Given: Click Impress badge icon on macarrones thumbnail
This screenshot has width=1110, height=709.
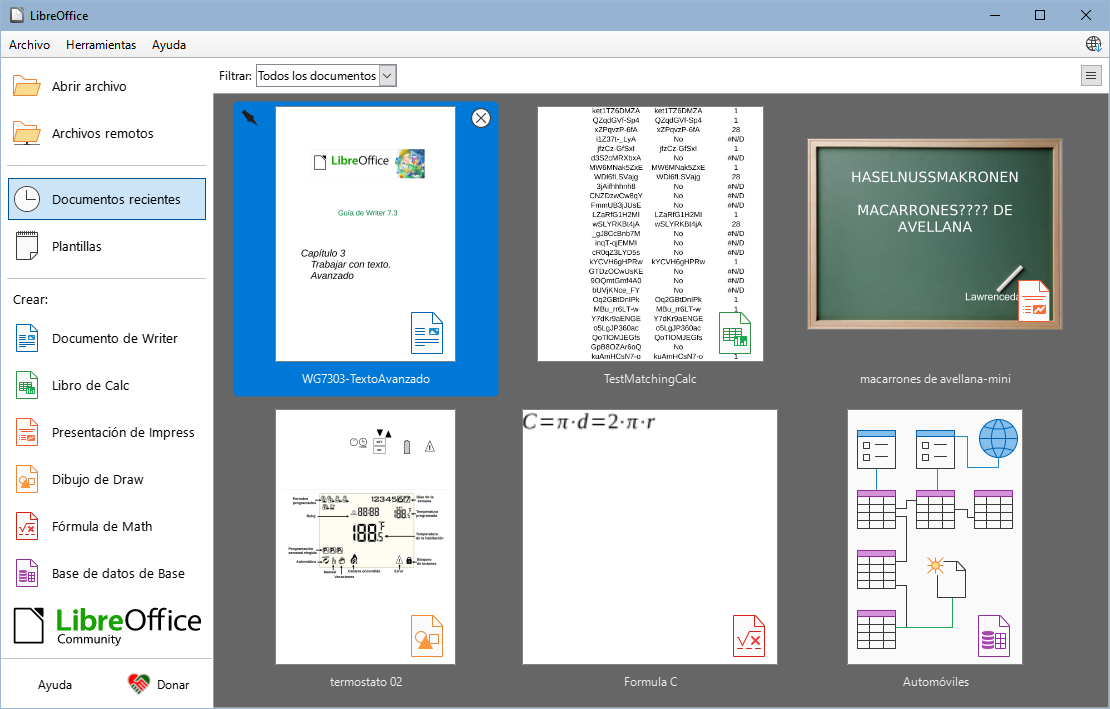Looking at the screenshot, I should [x=1034, y=301].
